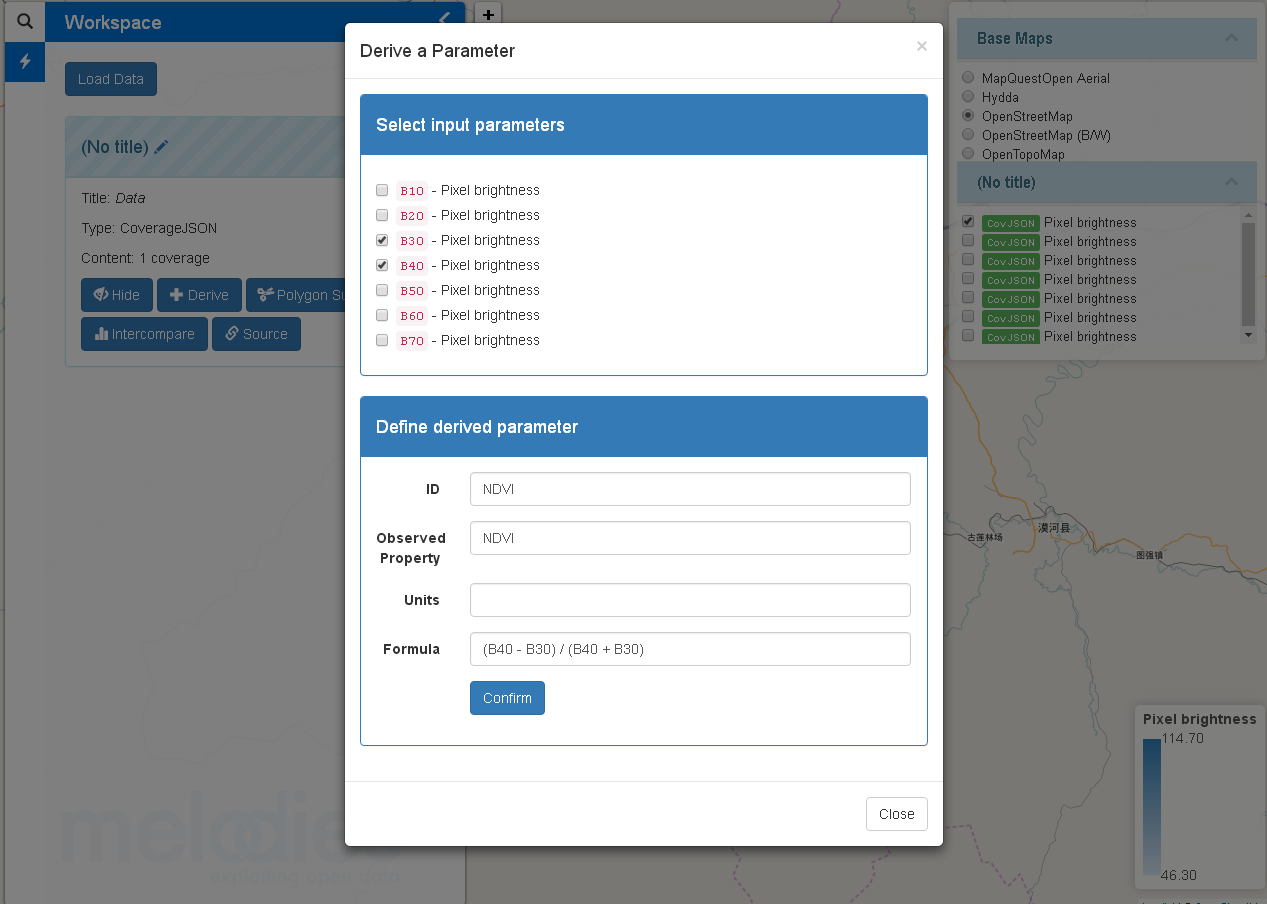Click the Workspace panel header
The width and height of the screenshot is (1267, 904).
110,22
